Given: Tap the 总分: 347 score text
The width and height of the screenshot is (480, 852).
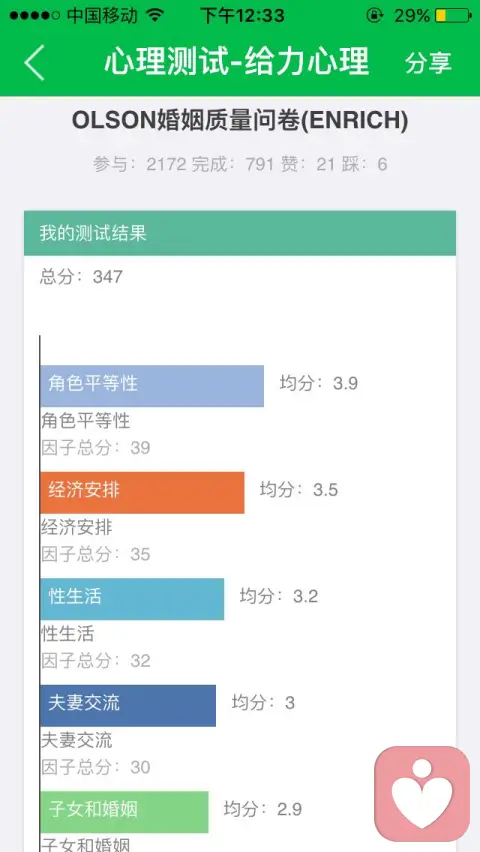Looking at the screenshot, I should point(81,277).
